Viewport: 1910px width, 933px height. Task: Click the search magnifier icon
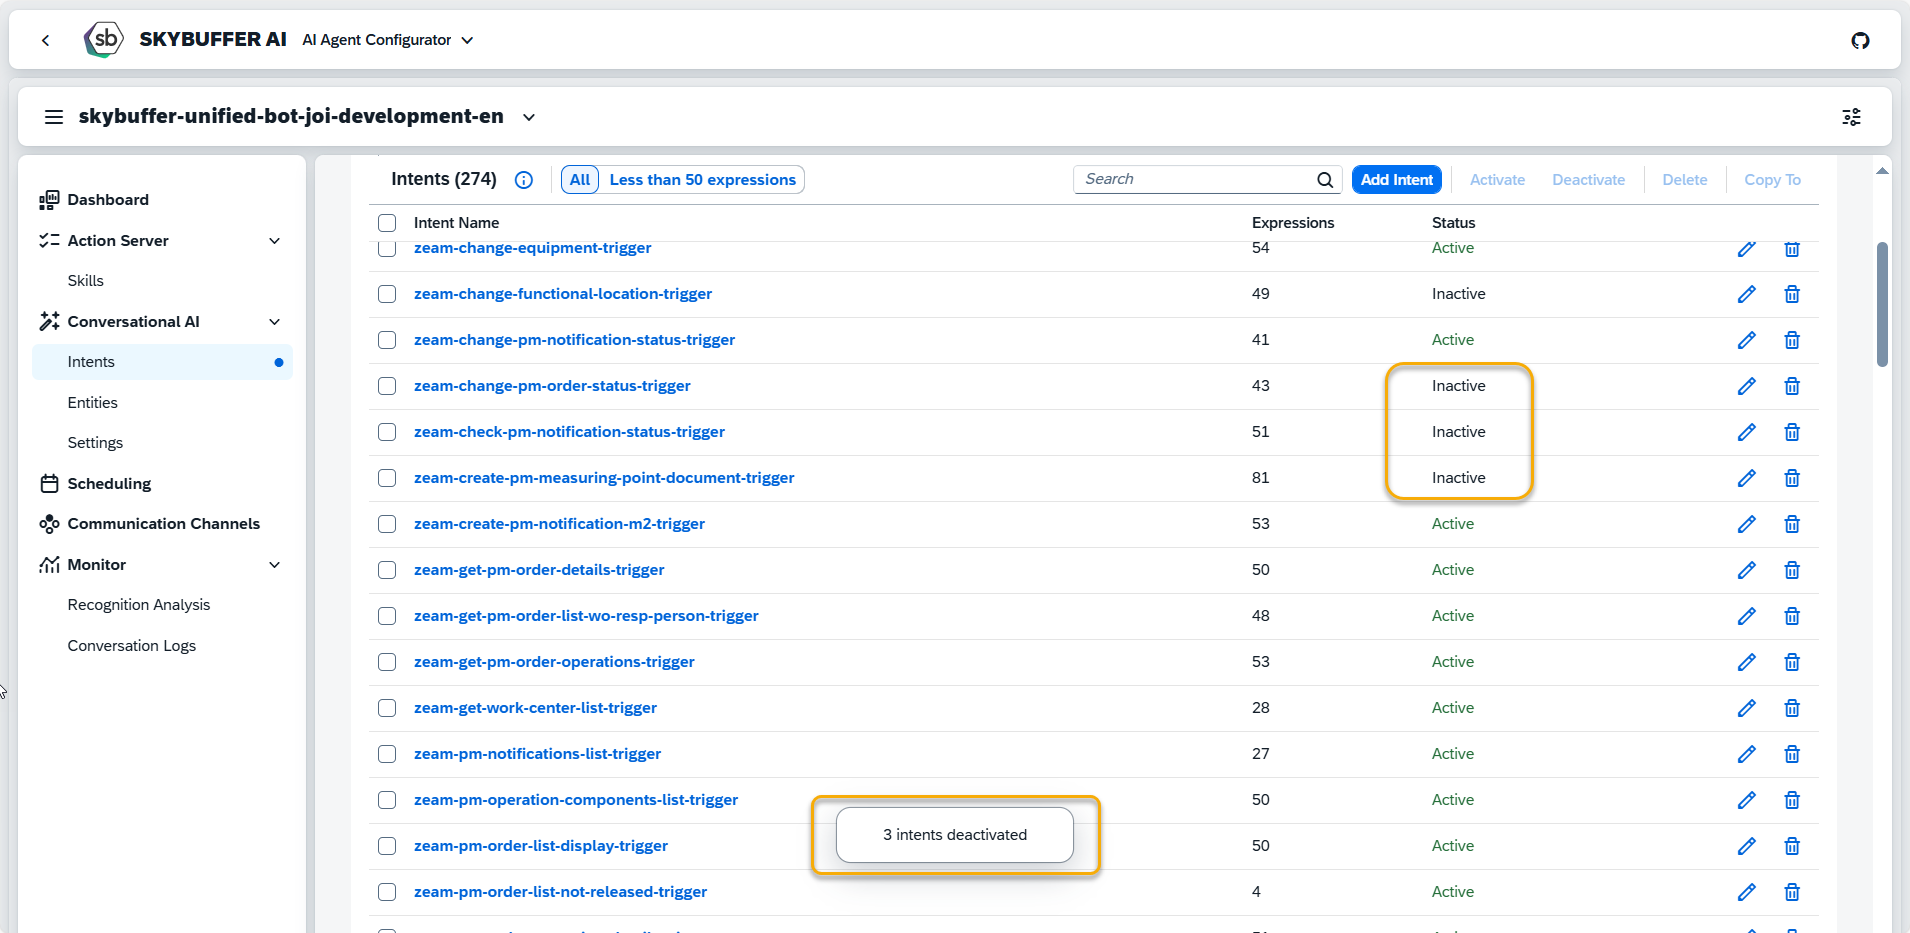coord(1324,180)
